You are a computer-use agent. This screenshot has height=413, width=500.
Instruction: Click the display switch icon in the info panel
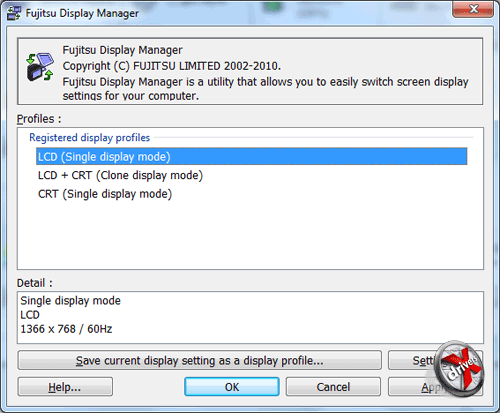pyautogui.click(x=40, y=67)
